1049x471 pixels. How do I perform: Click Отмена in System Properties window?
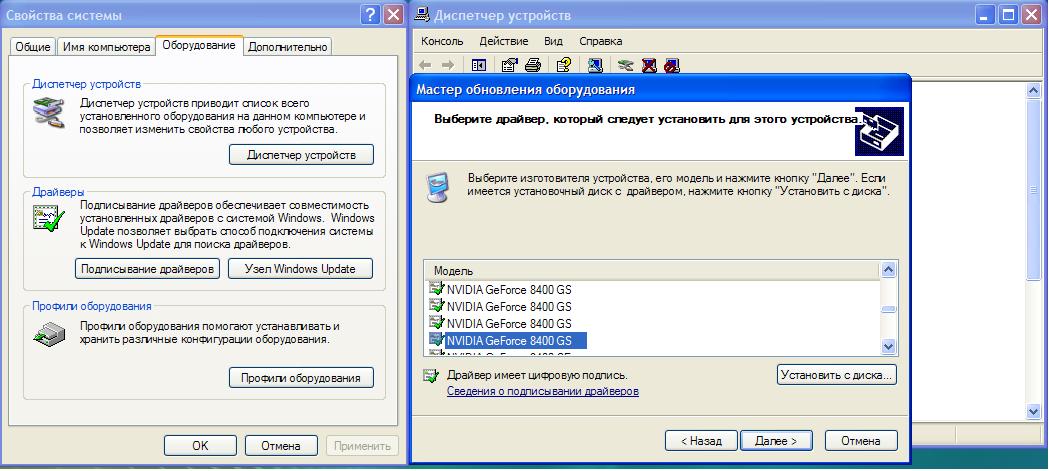coord(280,446)
